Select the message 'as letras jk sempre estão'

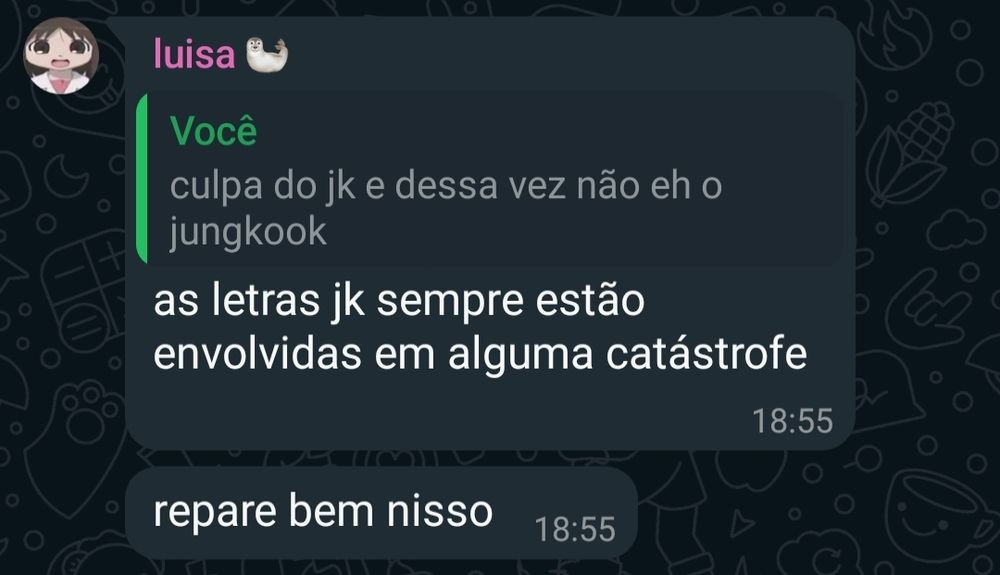pyautogui.click(x=399, y=300)
